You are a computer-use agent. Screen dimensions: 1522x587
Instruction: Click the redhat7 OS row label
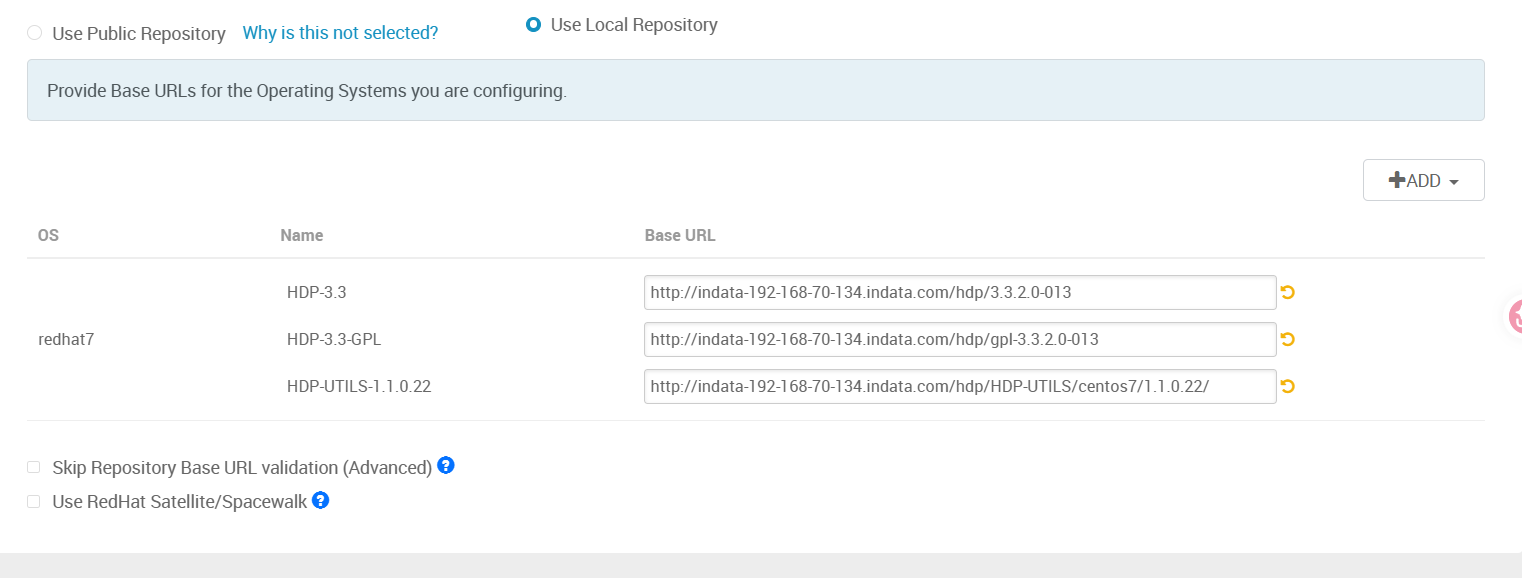[66, 340]
